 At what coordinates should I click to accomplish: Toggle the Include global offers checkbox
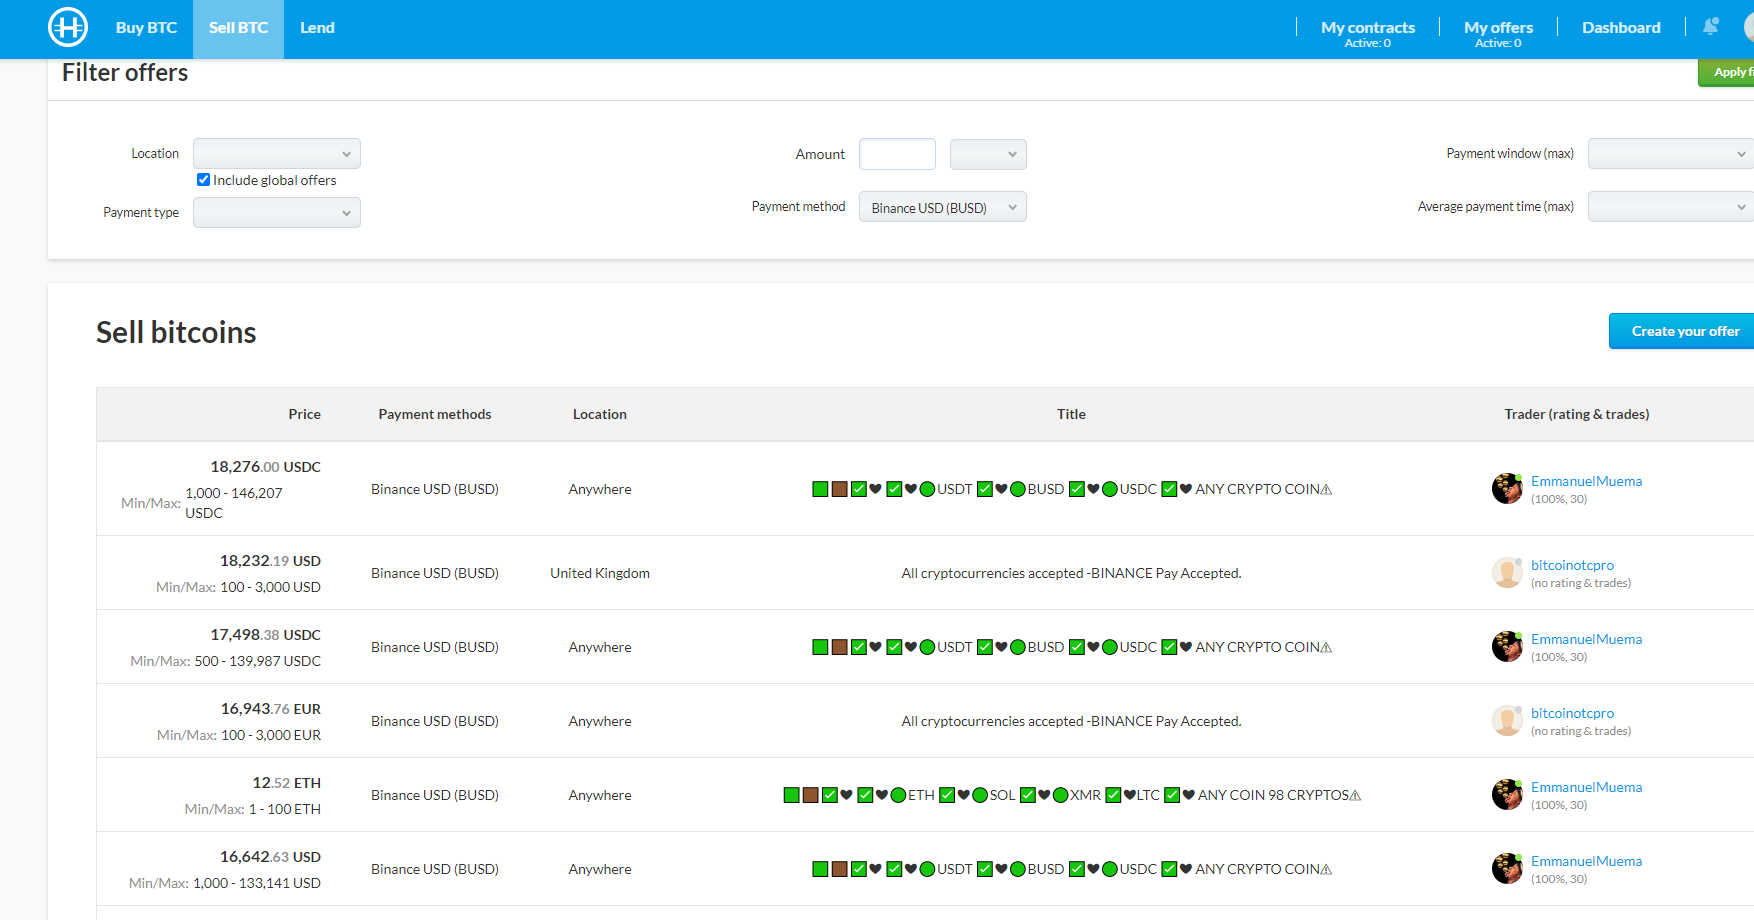coord(204,180)
